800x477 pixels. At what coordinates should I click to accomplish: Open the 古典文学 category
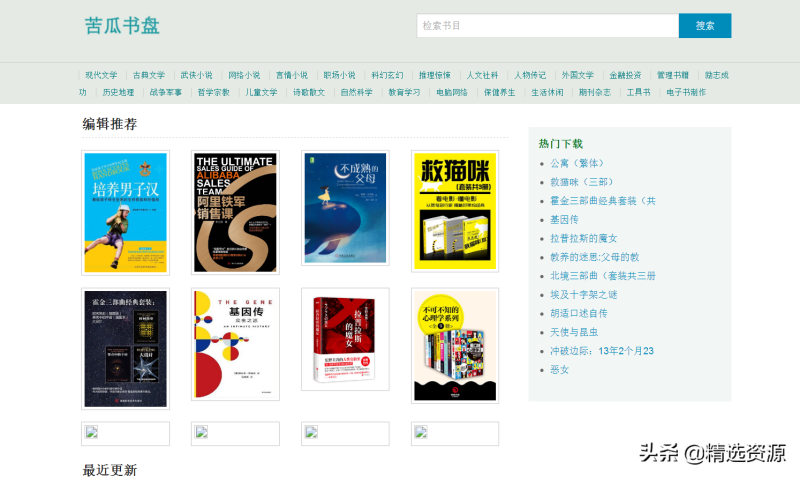pos(149,75)
